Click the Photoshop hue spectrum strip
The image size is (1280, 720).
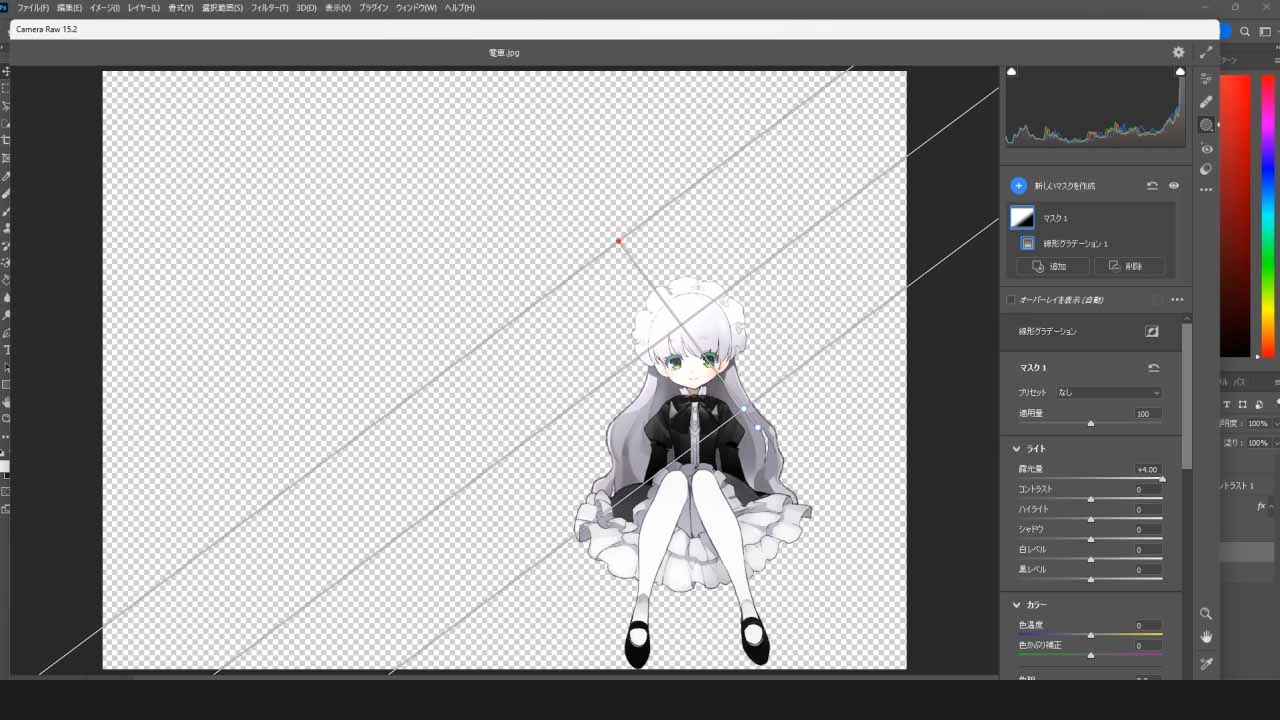point(1268,215)
